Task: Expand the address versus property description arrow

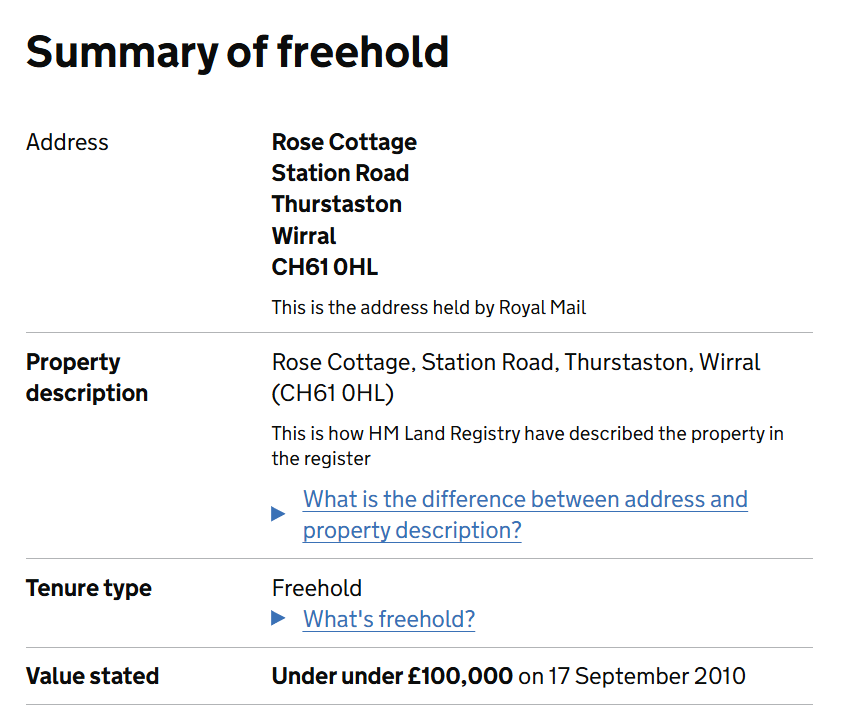Action: point(278,514)
